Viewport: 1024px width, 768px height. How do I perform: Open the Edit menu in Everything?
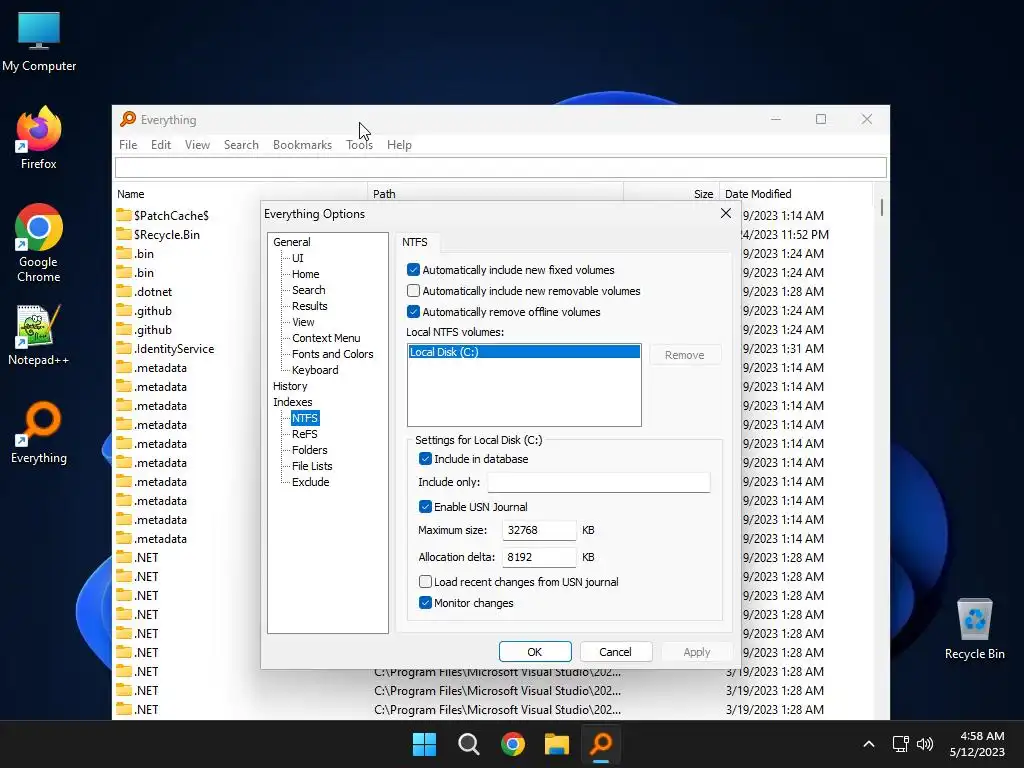point(161,144)
